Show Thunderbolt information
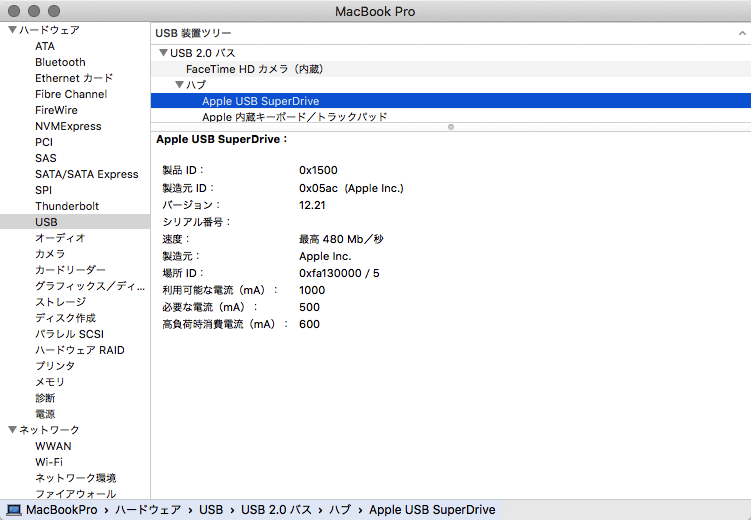 point(67,206)
